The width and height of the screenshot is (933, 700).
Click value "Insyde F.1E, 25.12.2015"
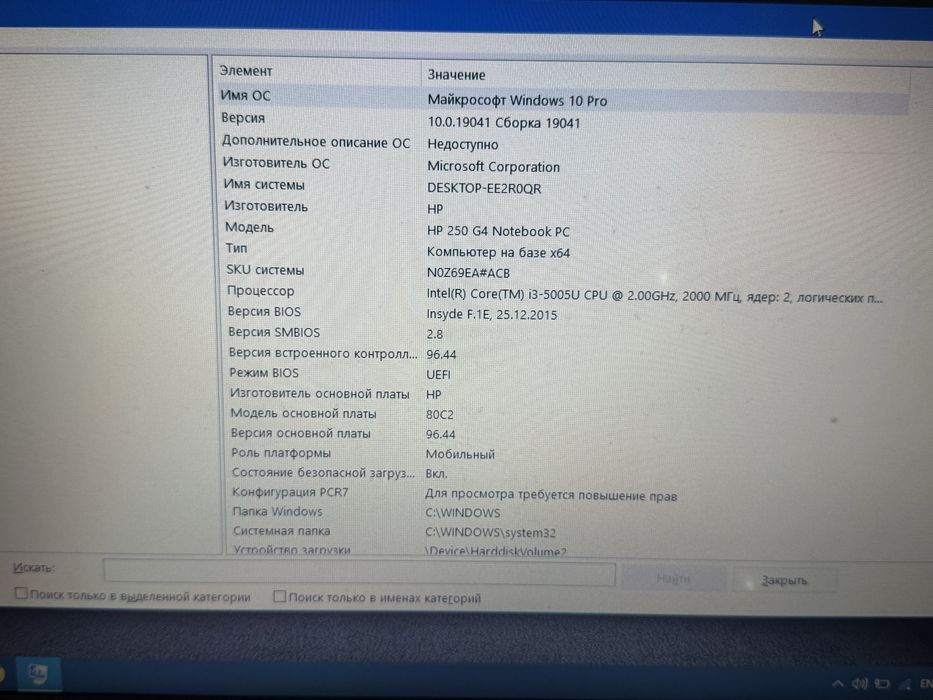click(x=491, y=315)
